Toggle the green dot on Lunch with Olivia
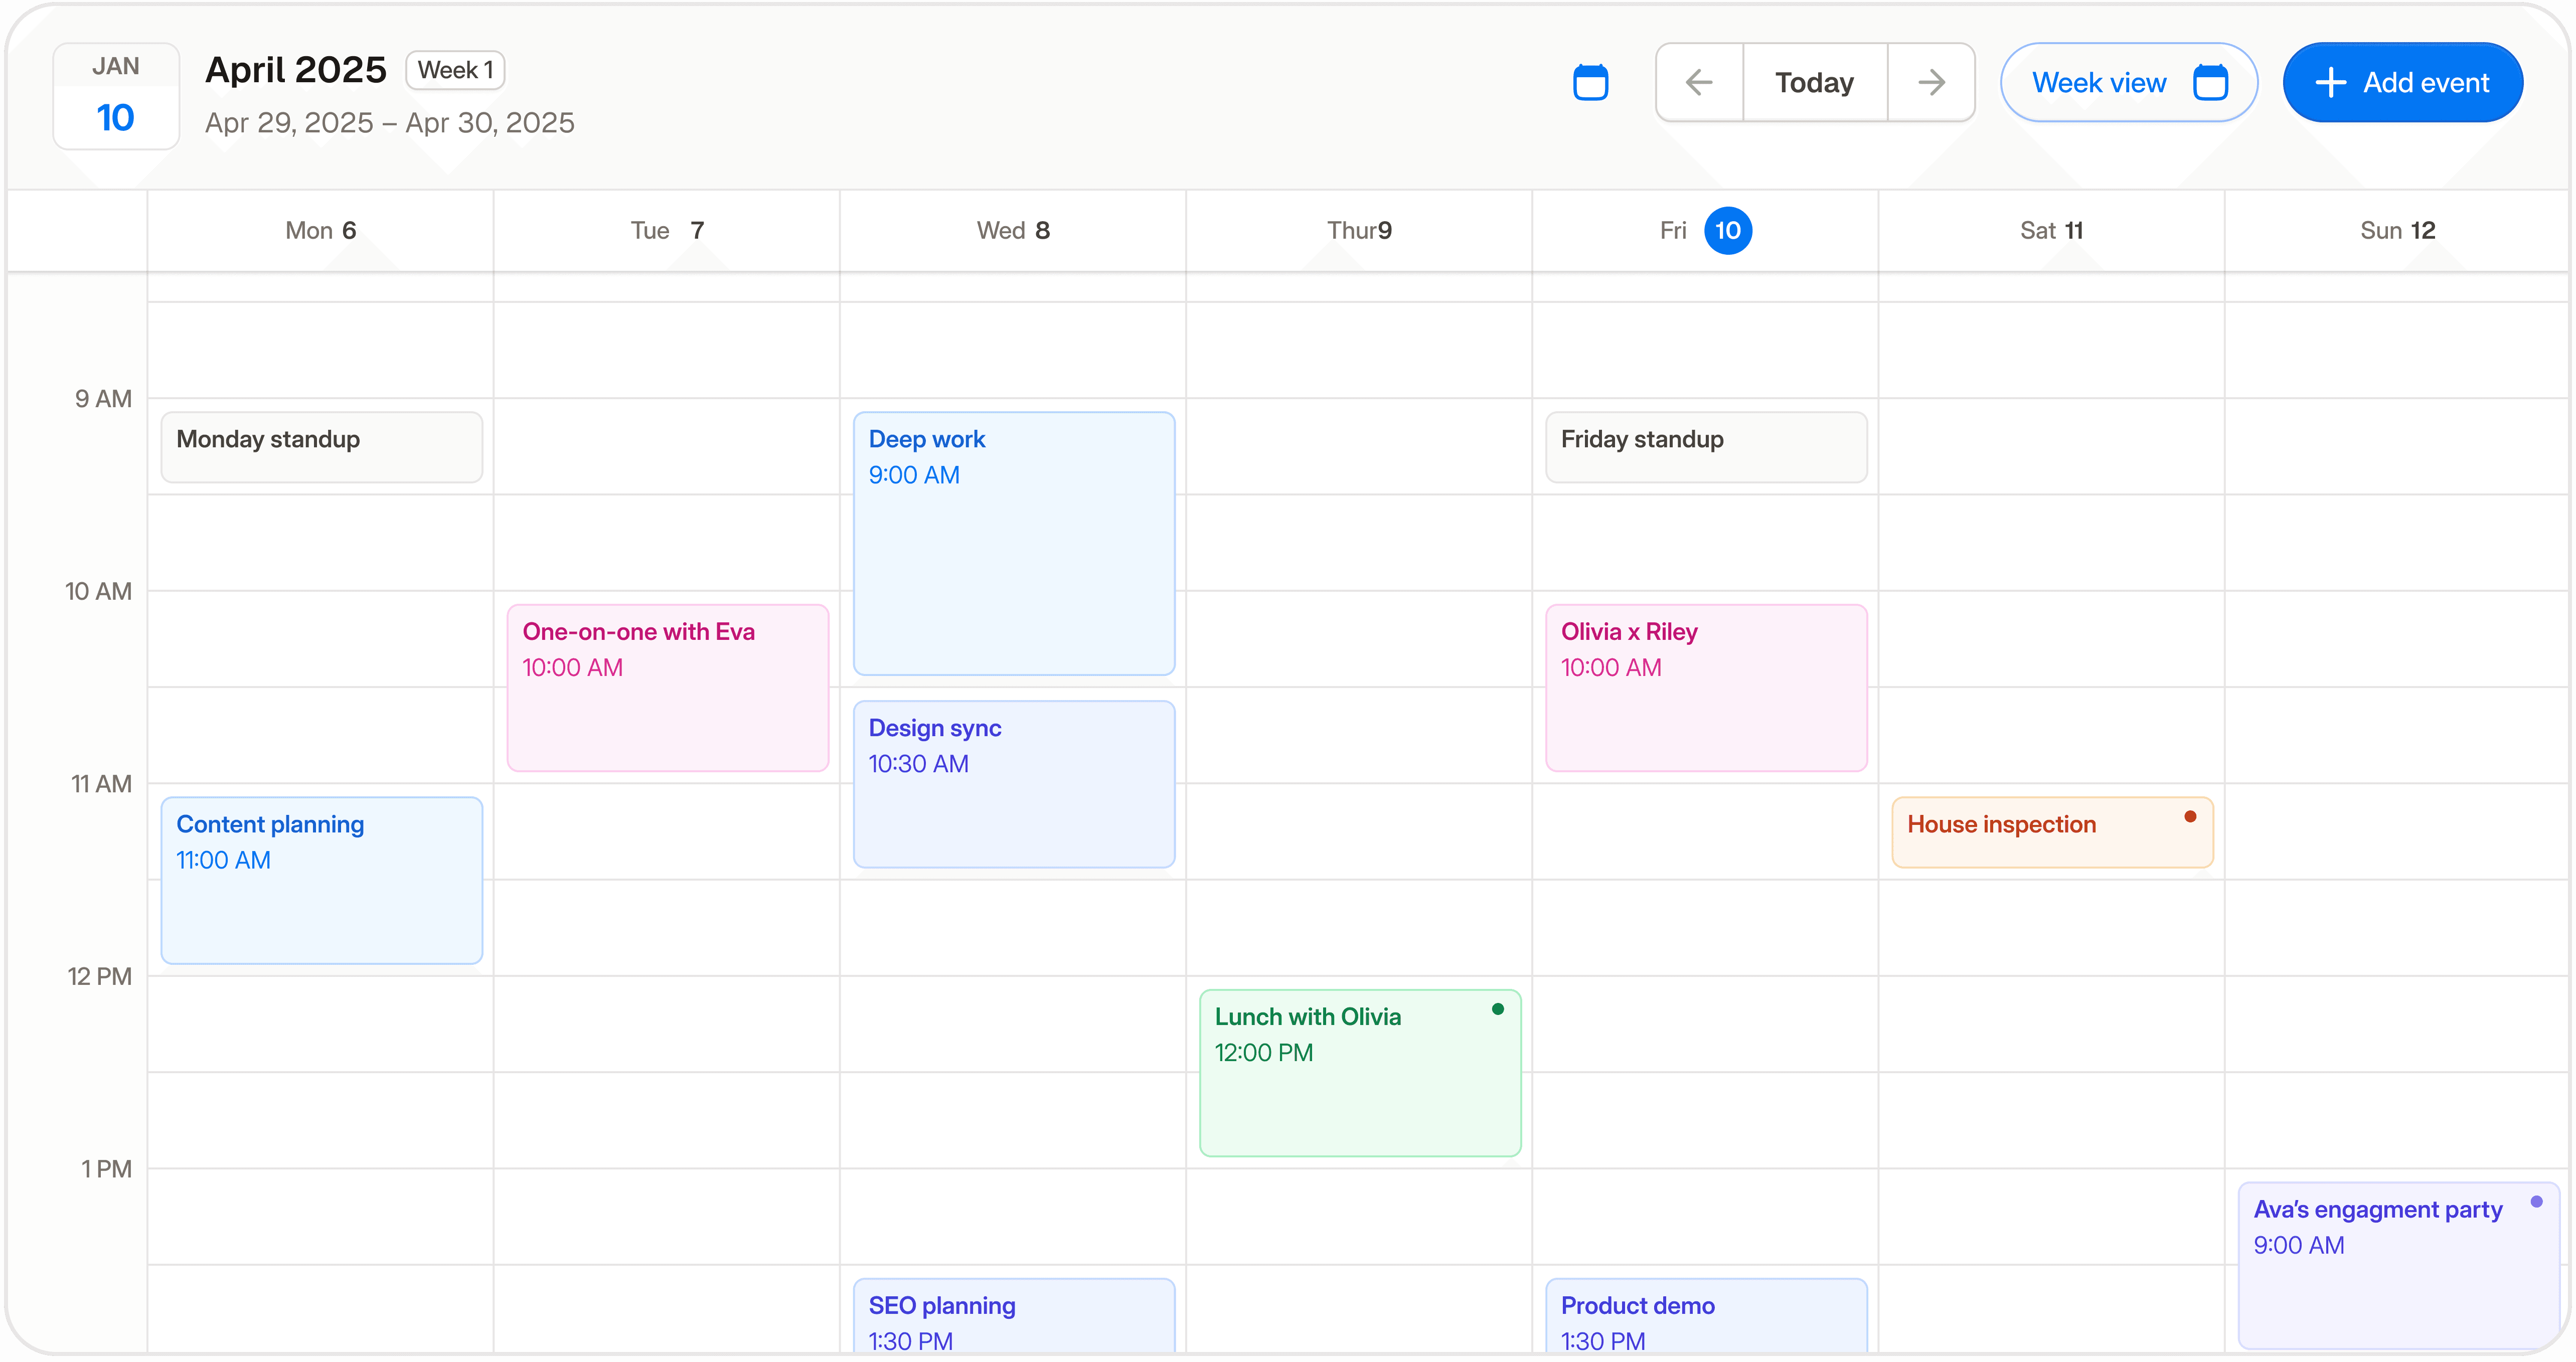 pos(1498,1009)
